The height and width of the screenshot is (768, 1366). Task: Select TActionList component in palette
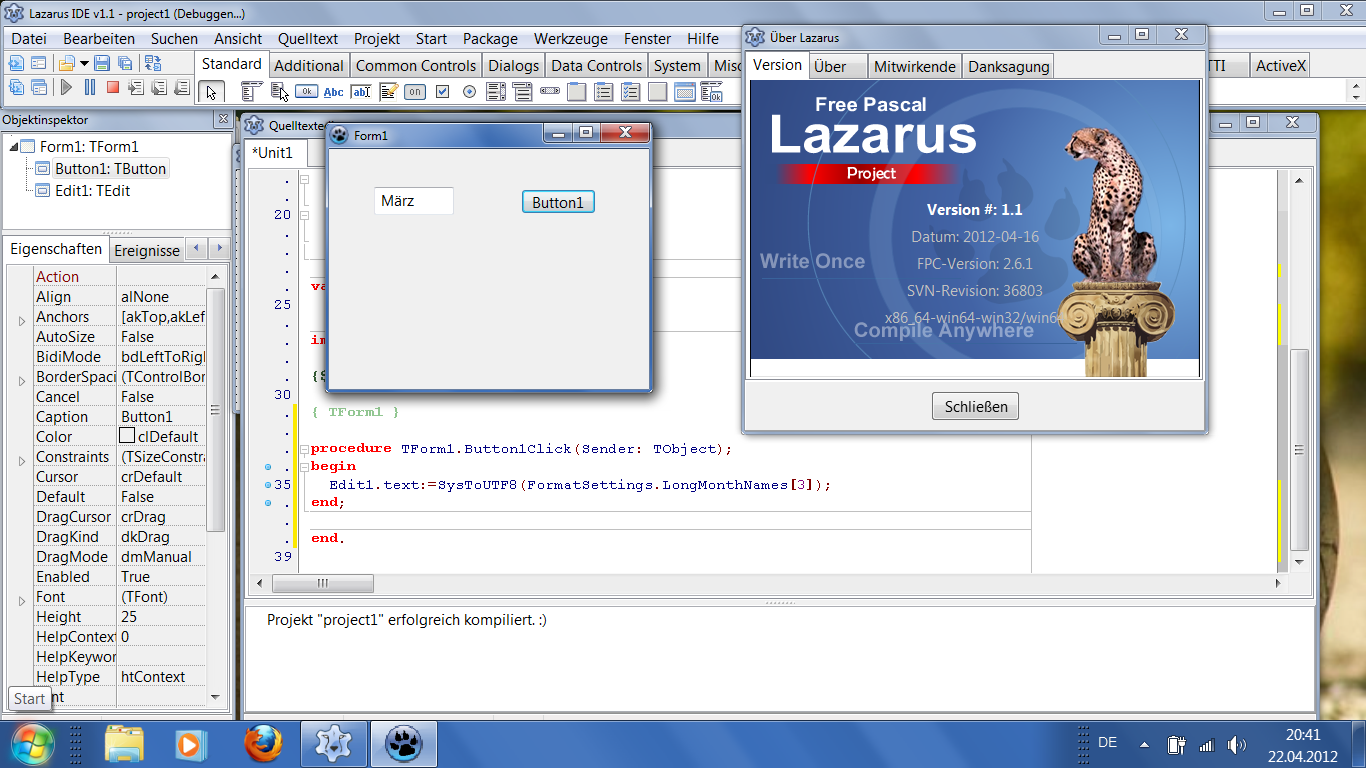click(711, 91)
